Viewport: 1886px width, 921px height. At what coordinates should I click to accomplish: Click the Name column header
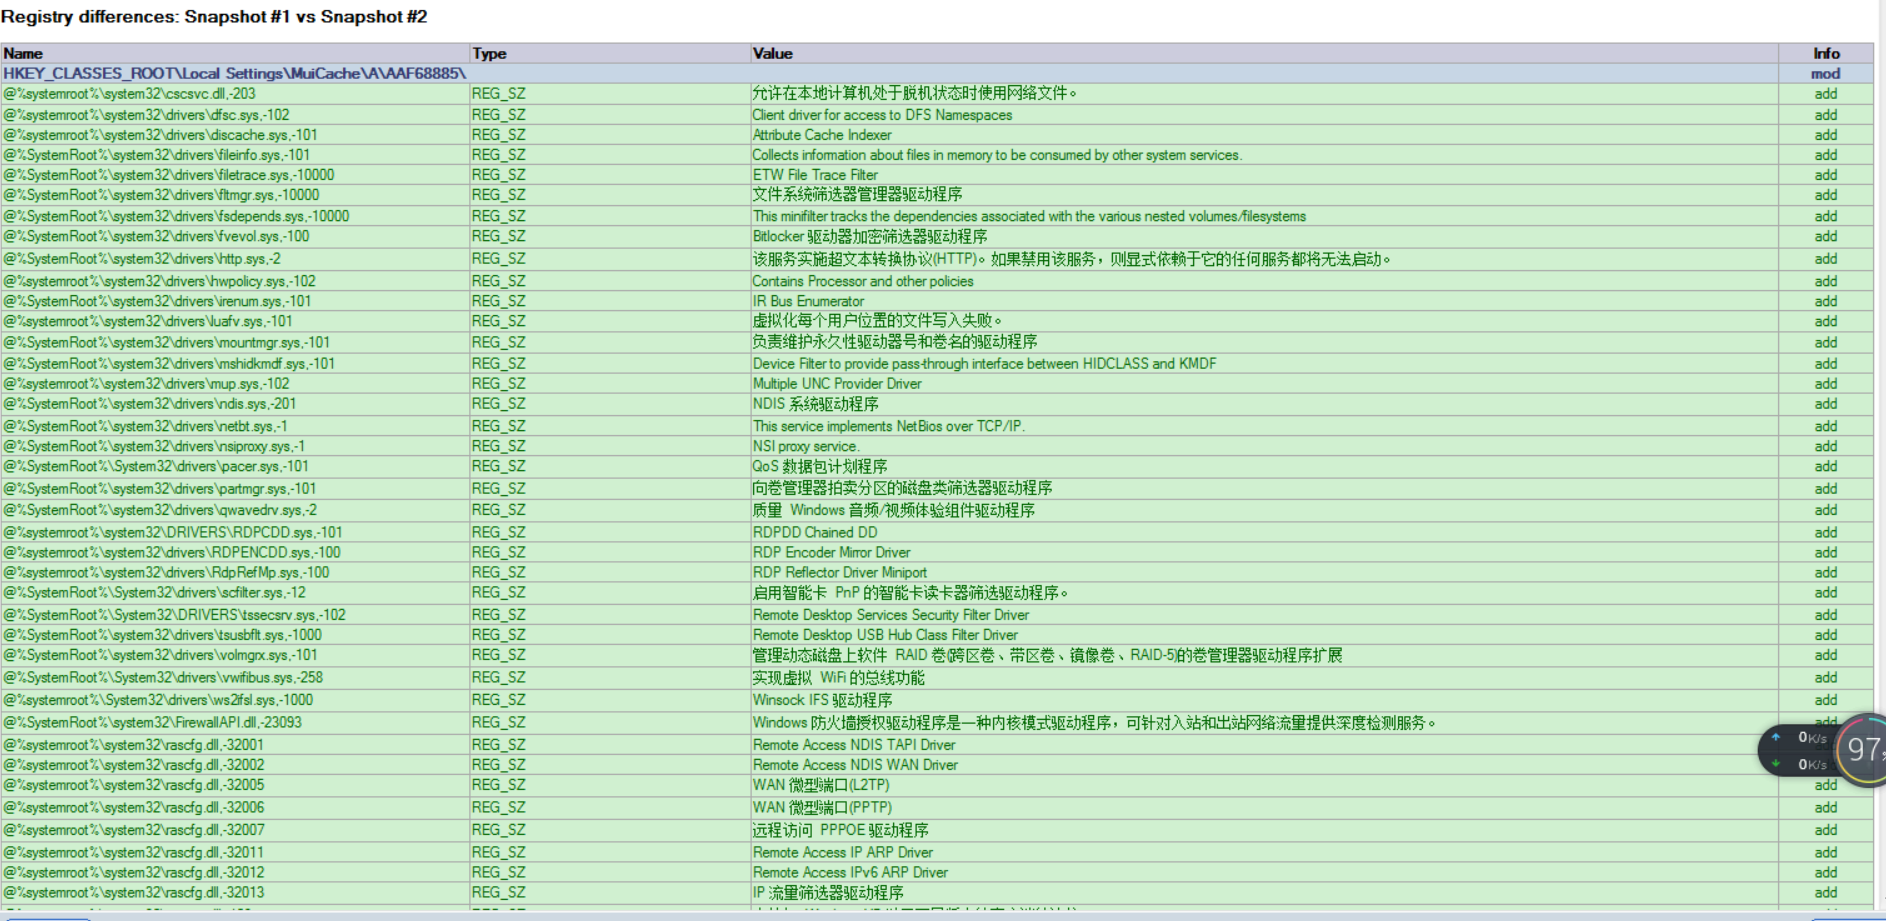(x=235, y=53)
